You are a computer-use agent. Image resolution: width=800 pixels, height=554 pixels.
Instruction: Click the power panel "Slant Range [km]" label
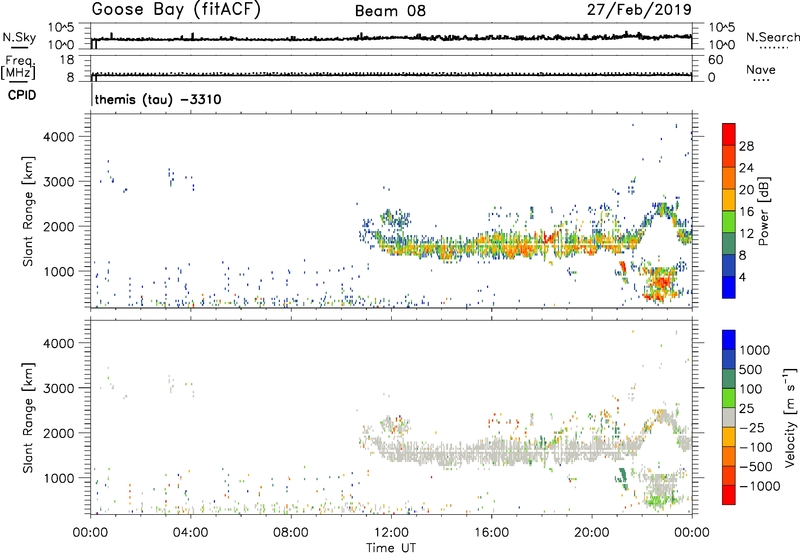click(29, 211)
